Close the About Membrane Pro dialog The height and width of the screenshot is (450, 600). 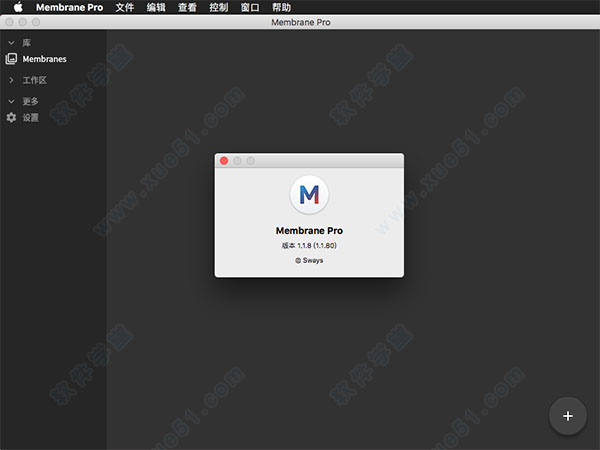coord(224,161)
